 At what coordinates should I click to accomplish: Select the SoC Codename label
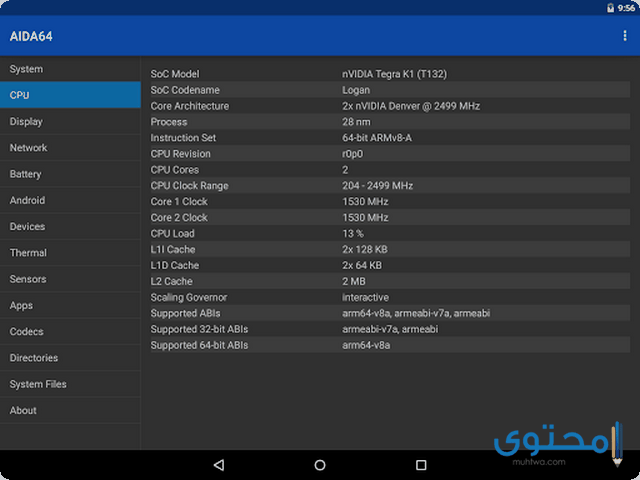[x=185, y=90]
